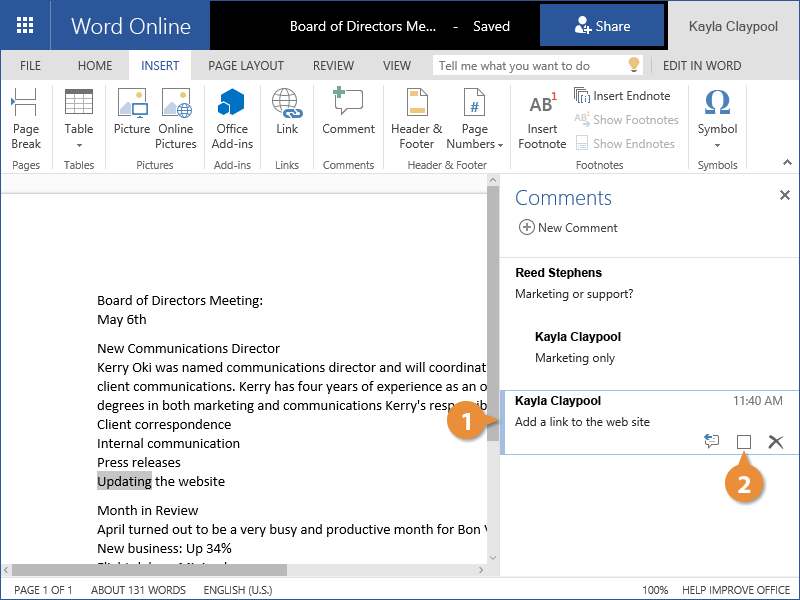Add a Comment from the ribbon
The width and height of the screenshot is (800, 600).
click(348, 117)
